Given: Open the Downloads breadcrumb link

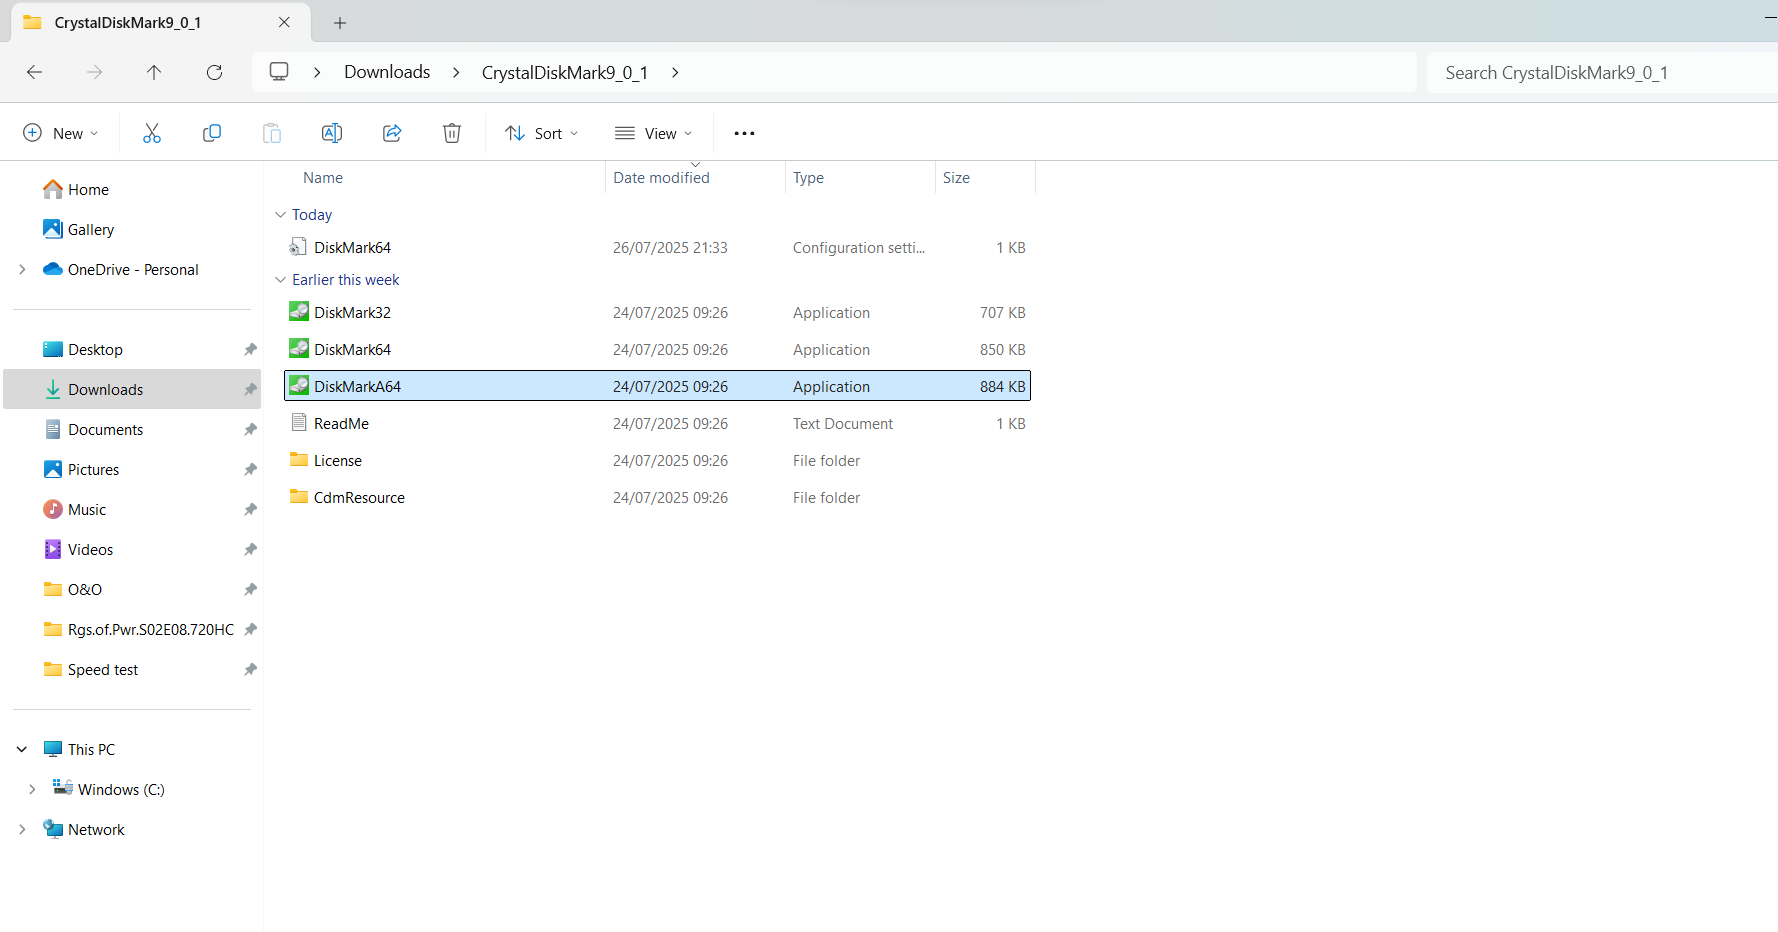Looking at the screenshot, I should point(386,72).
